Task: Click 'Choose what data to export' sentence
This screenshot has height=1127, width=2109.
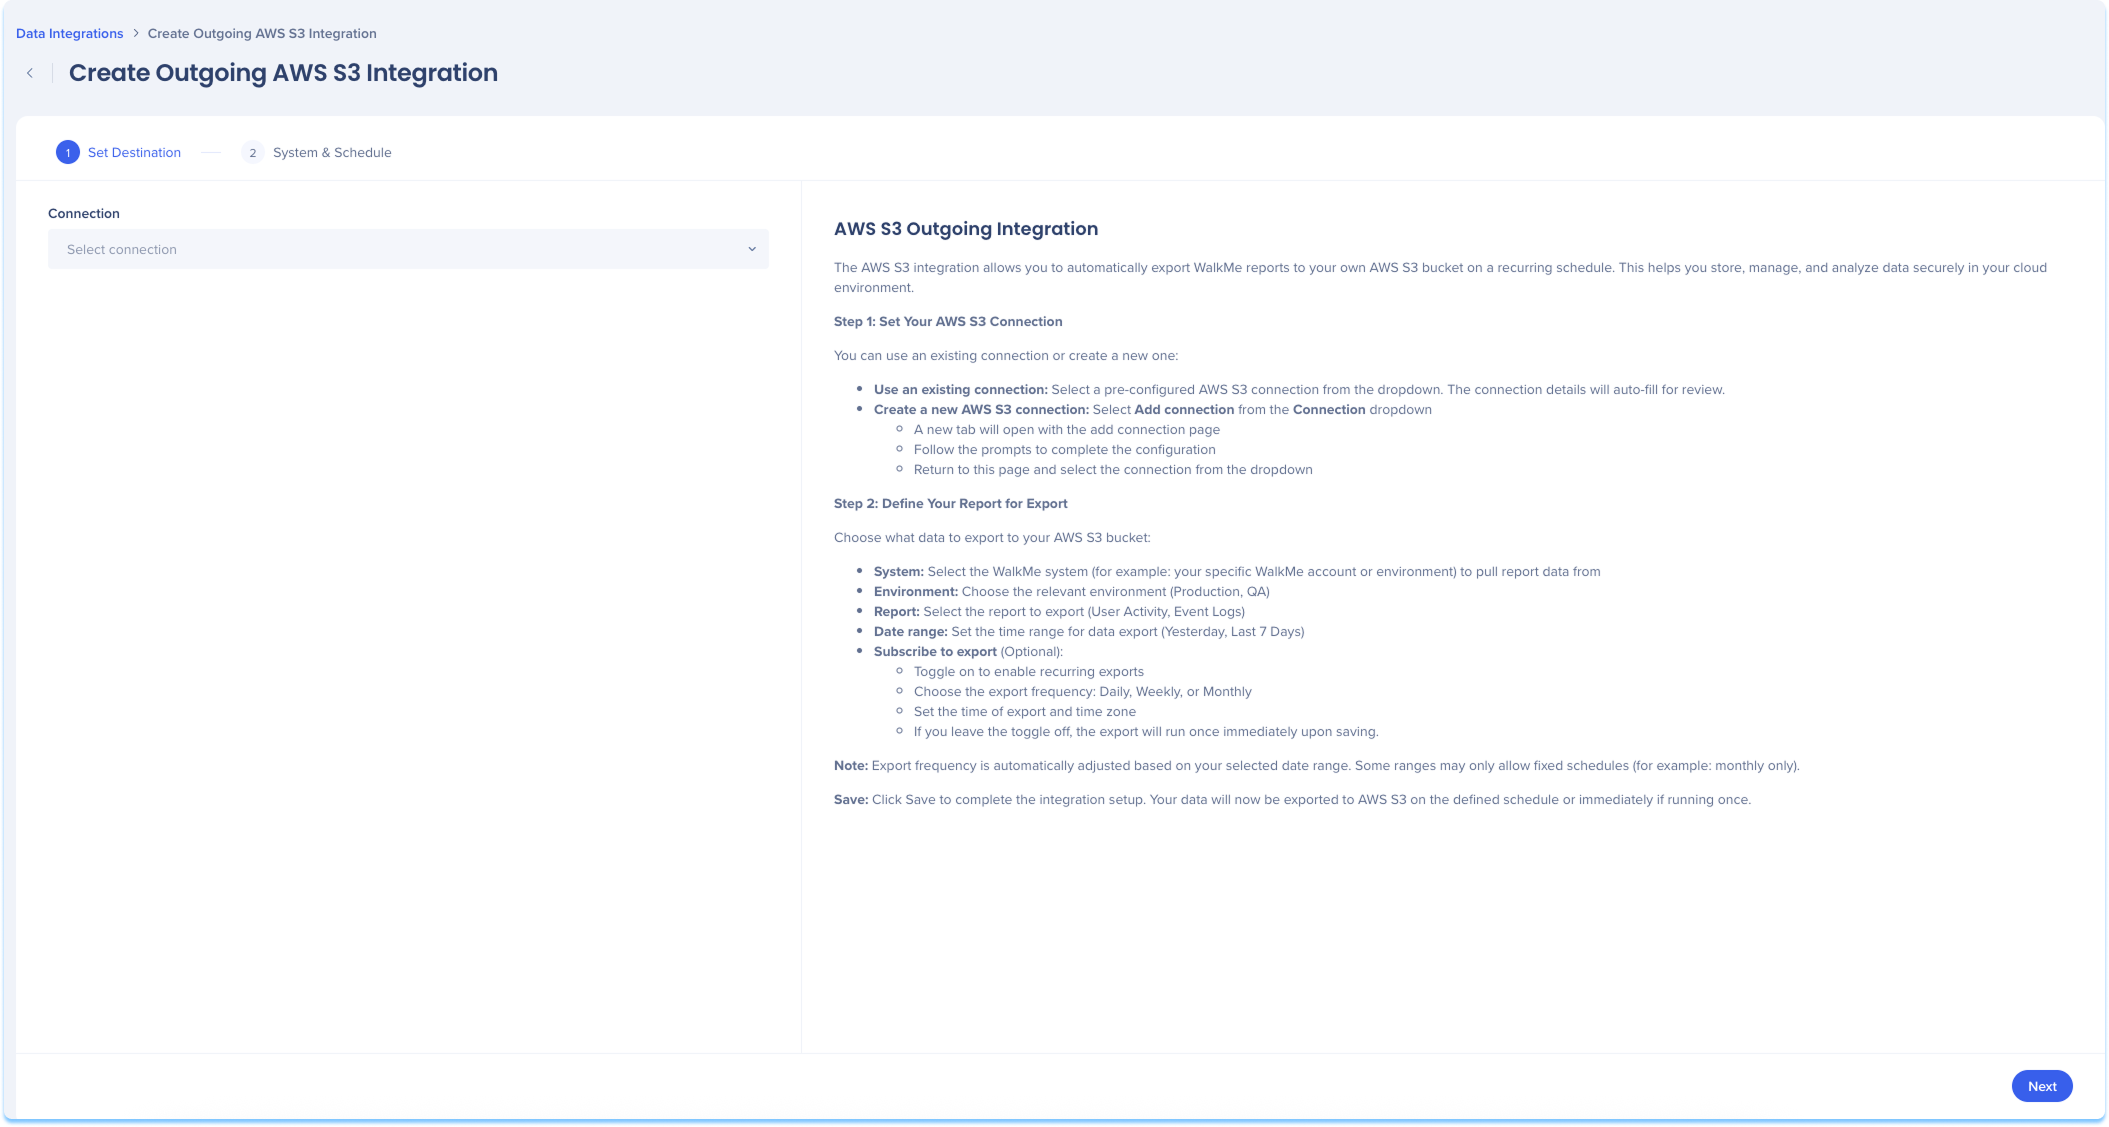Action: click(992, 538)
